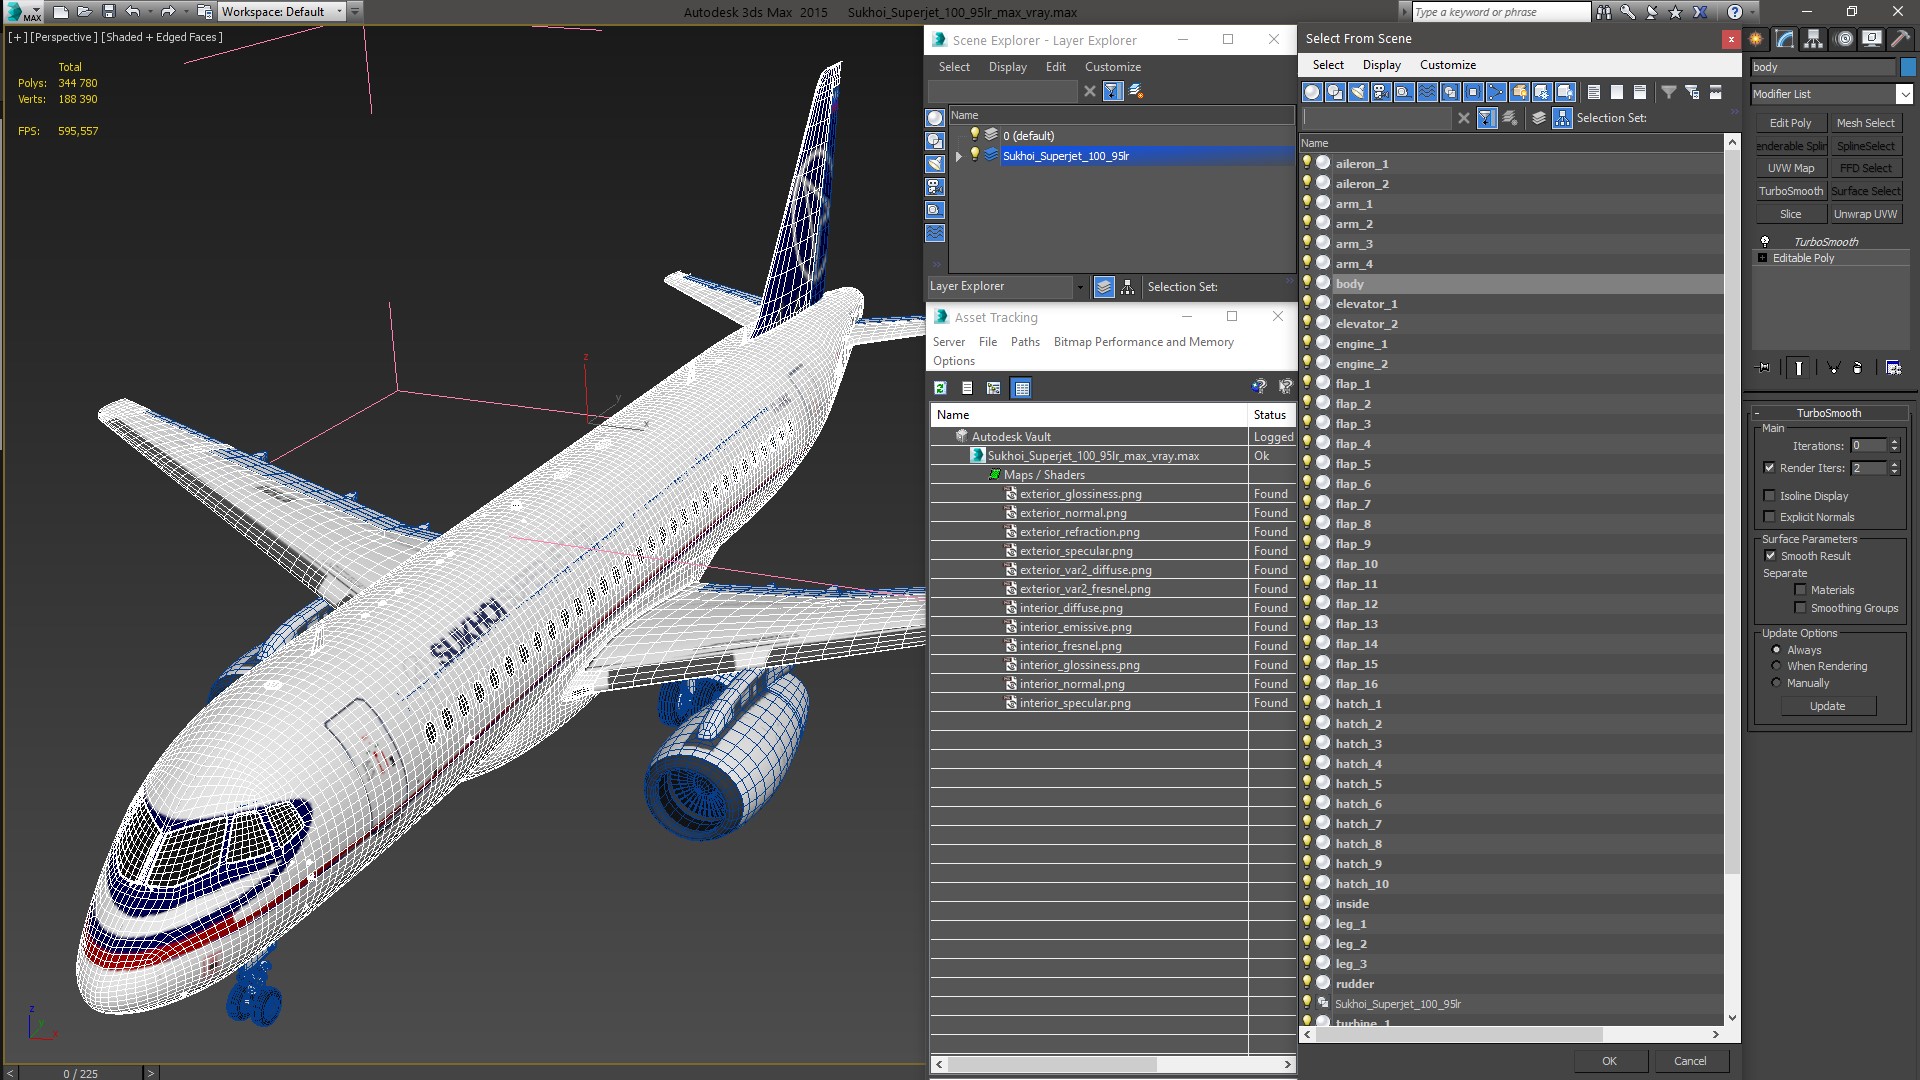Click the Undo arrow icon
The height and width of the screenshot is (1080, 1920).
point(132,12)
